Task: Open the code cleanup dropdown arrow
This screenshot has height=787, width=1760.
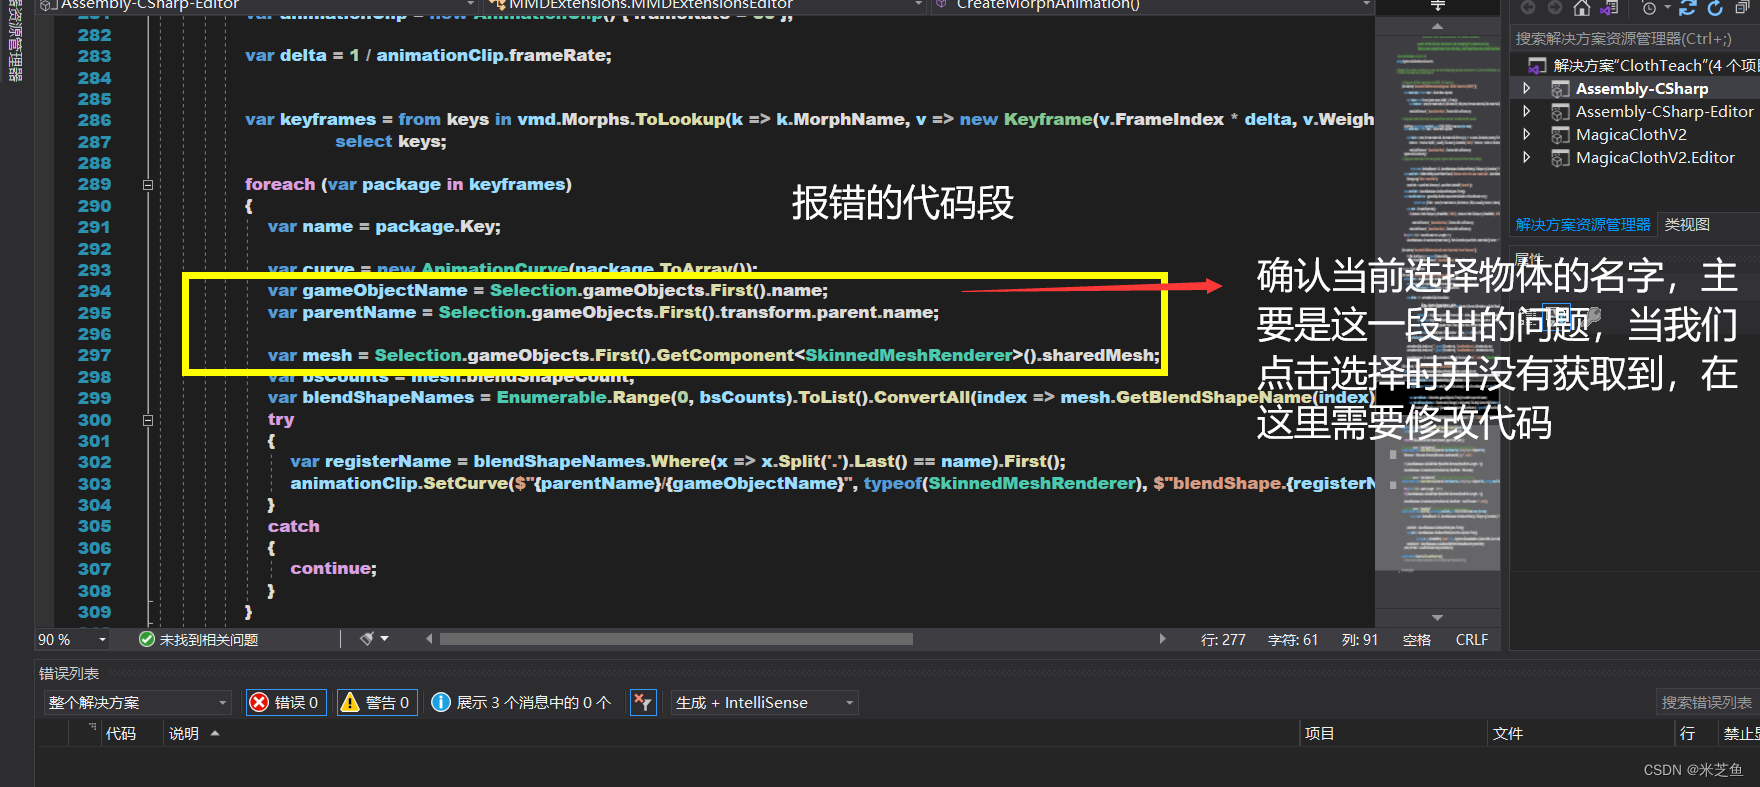Action: tap(385, 639)
